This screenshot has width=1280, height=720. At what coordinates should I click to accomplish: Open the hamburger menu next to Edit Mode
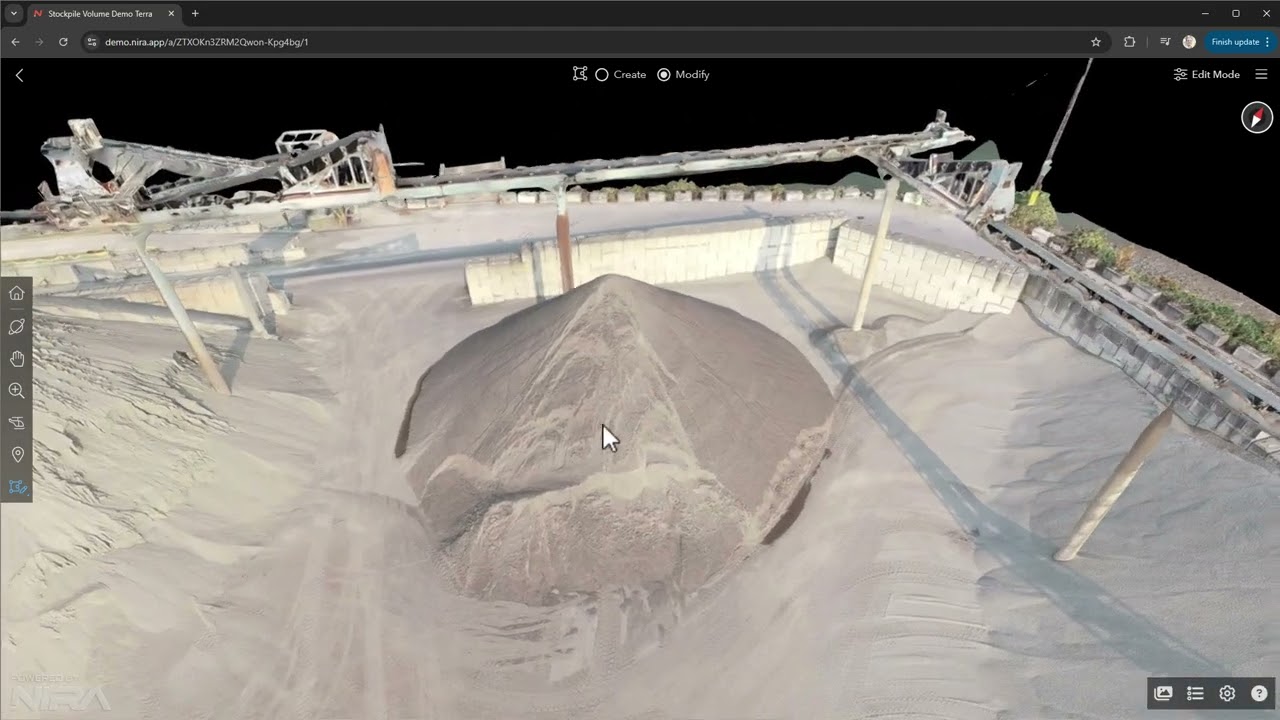[1261, 74]
